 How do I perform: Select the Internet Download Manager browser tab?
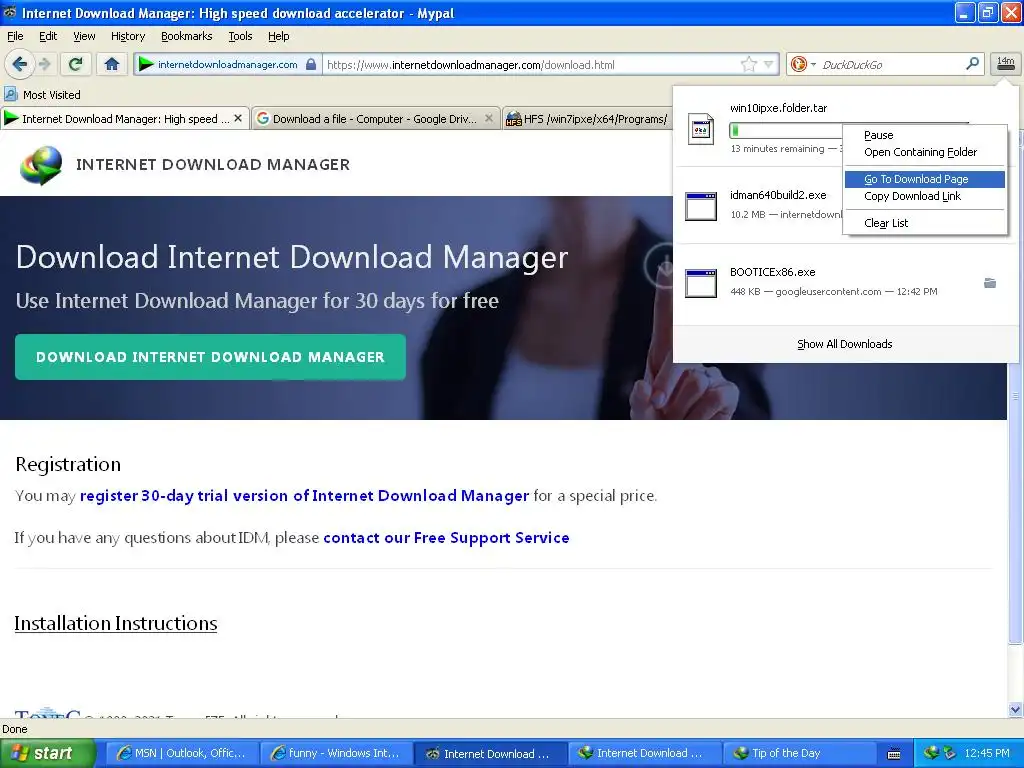(125, 118)
